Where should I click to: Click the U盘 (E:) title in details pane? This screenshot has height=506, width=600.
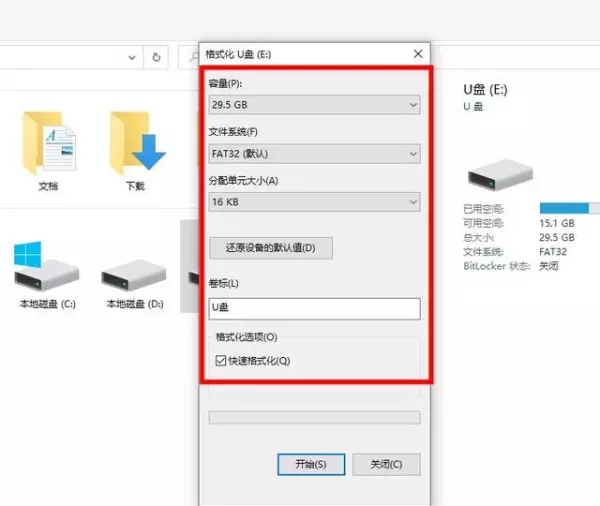[485, 90]
